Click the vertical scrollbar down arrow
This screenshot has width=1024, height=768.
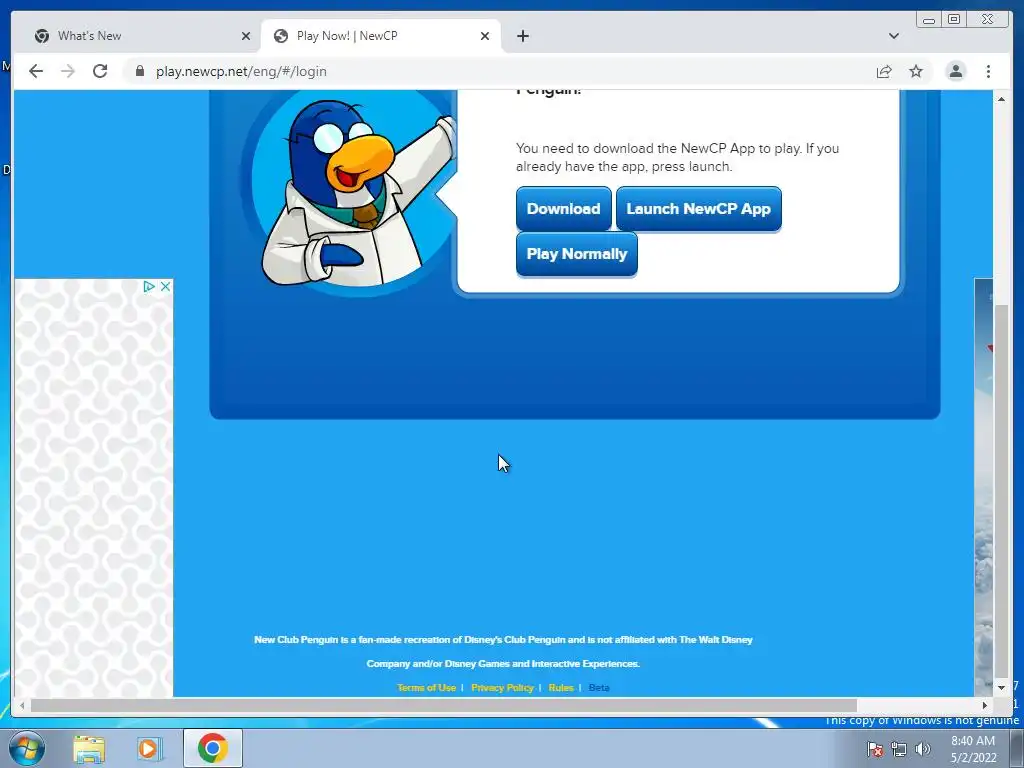pyautogui.click(x=1001, y=688)
